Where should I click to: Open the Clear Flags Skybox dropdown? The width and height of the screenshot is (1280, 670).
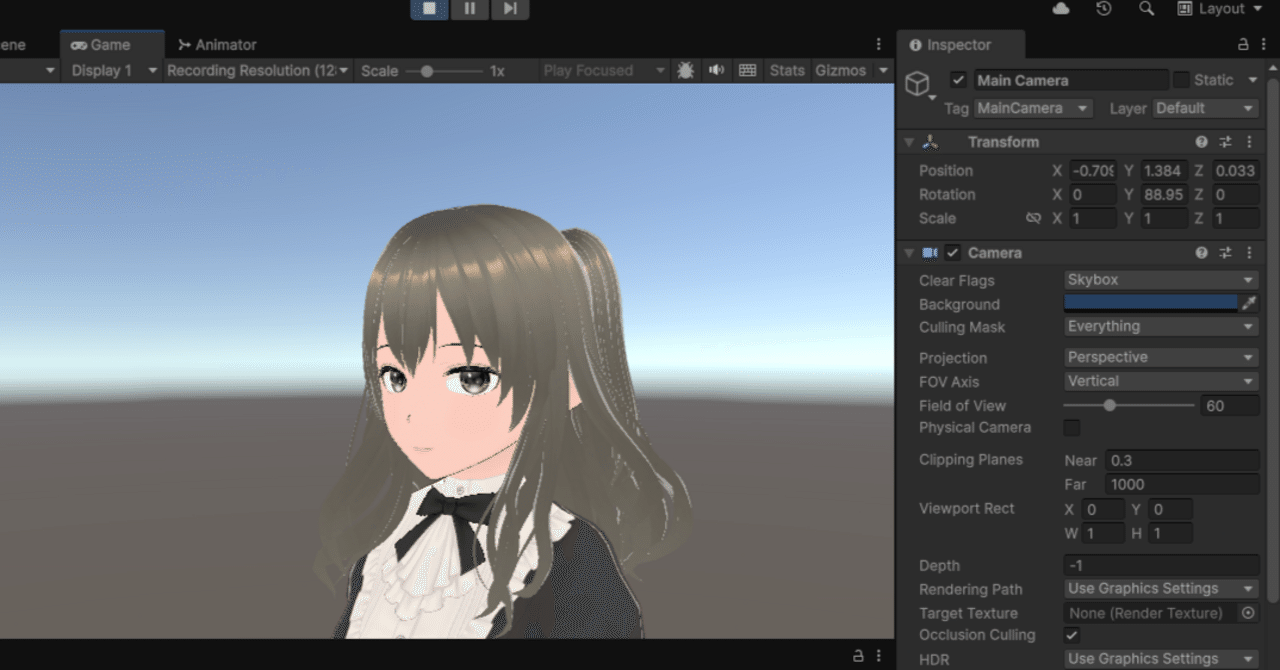1160,280
